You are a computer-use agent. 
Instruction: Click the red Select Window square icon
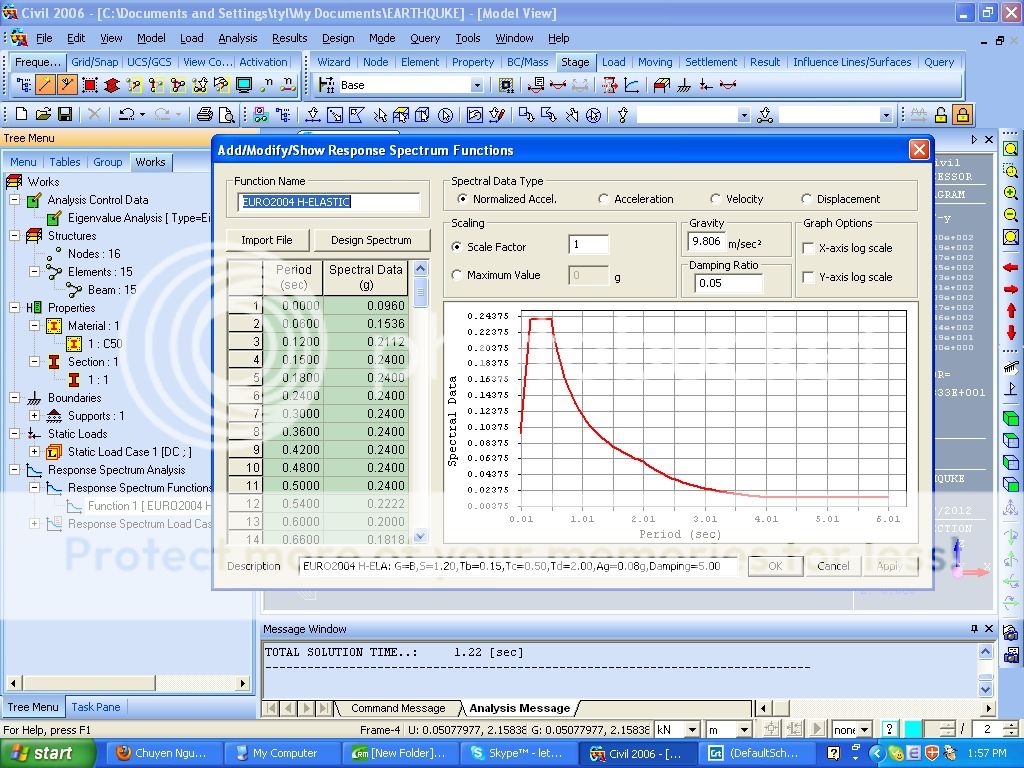click(x=90, y=85)
